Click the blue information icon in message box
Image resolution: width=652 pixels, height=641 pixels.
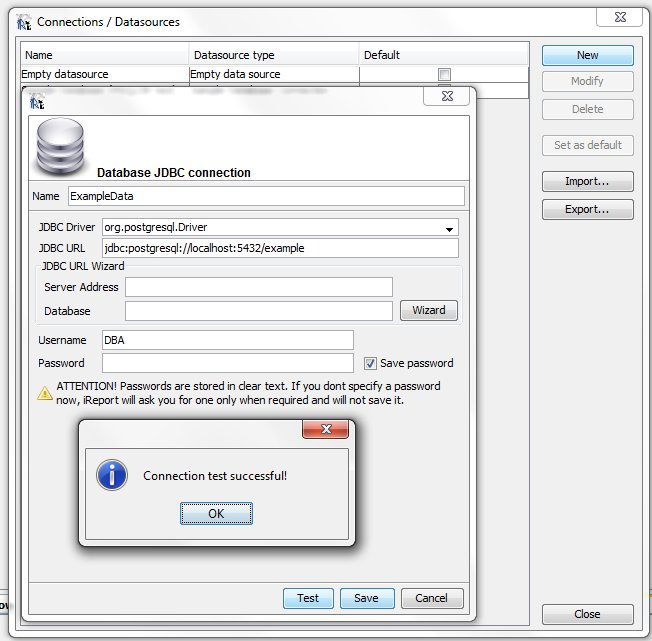[111, 475]
